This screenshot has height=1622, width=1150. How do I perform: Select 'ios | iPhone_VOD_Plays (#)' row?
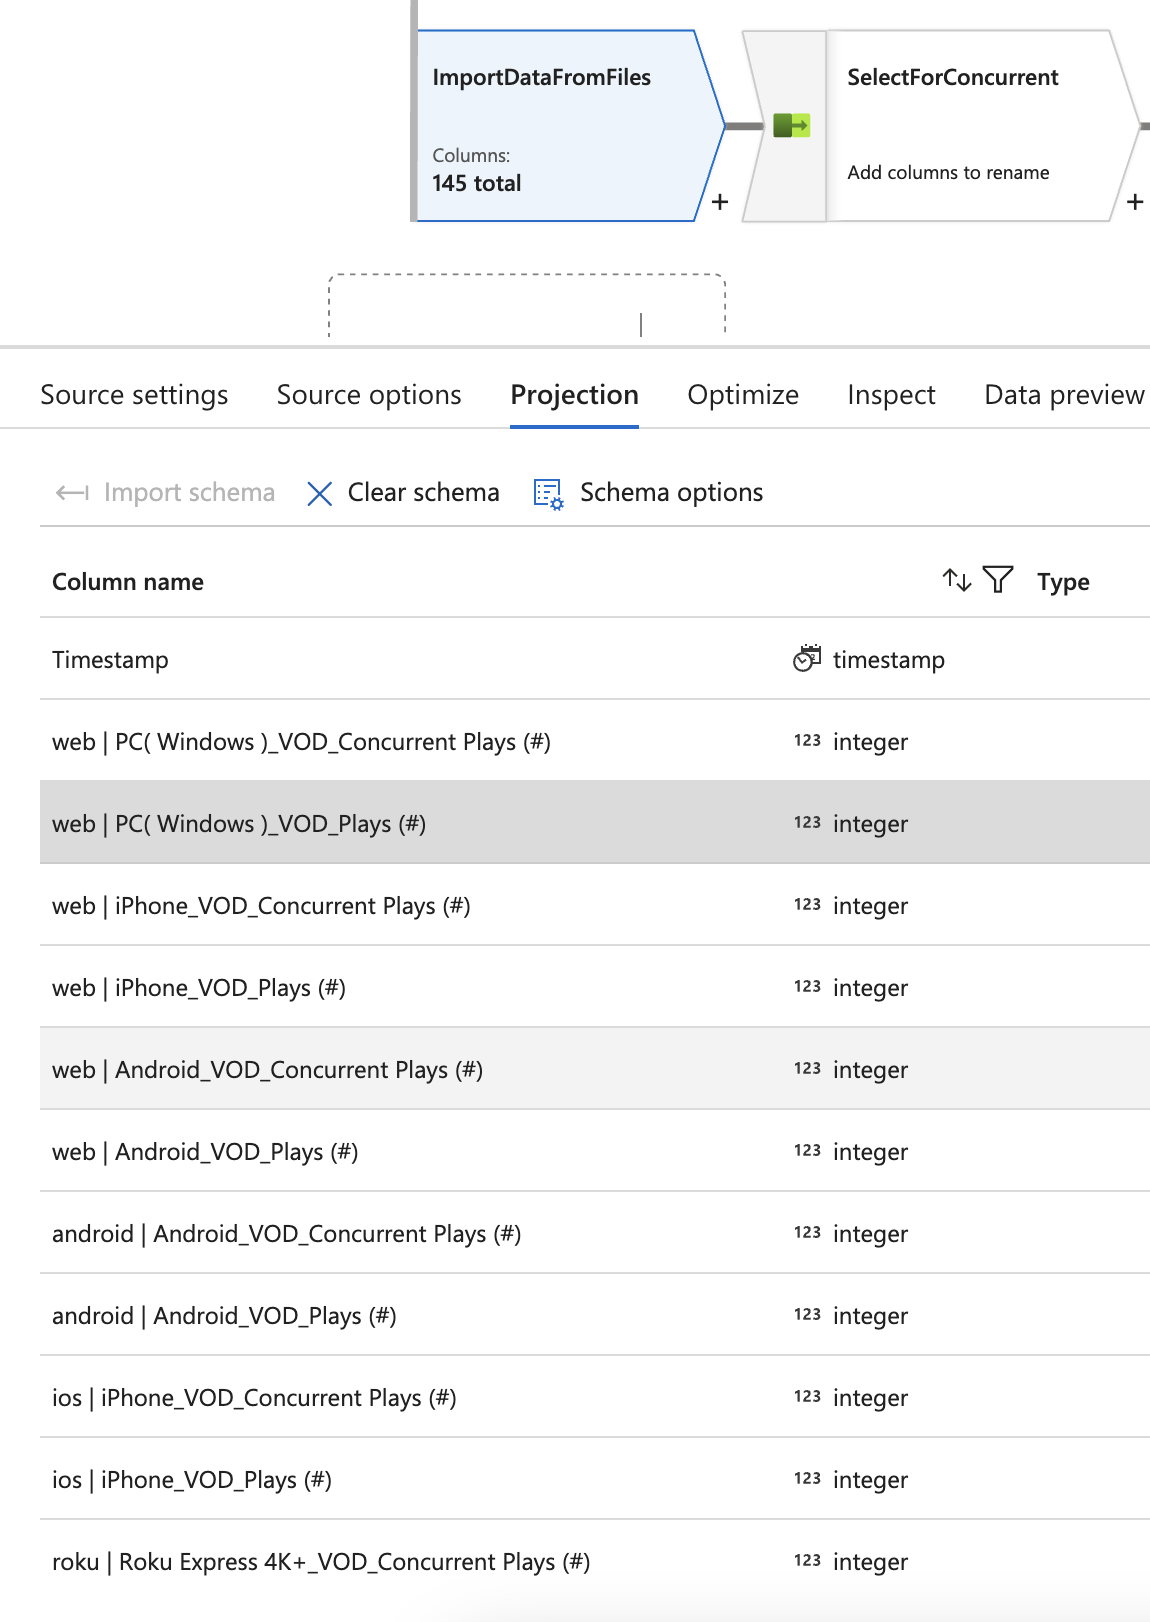595,1479
